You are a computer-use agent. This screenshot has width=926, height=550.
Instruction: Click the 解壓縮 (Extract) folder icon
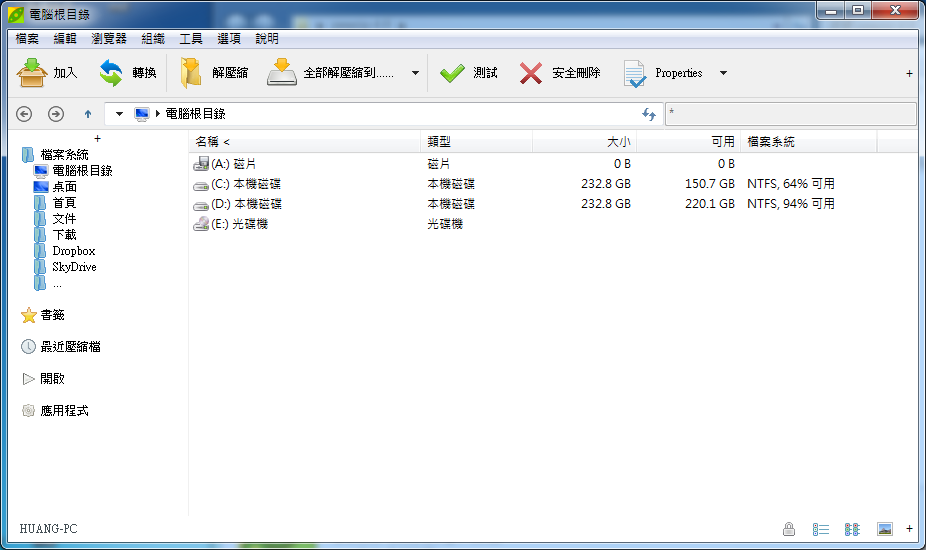tap(191, 73)
